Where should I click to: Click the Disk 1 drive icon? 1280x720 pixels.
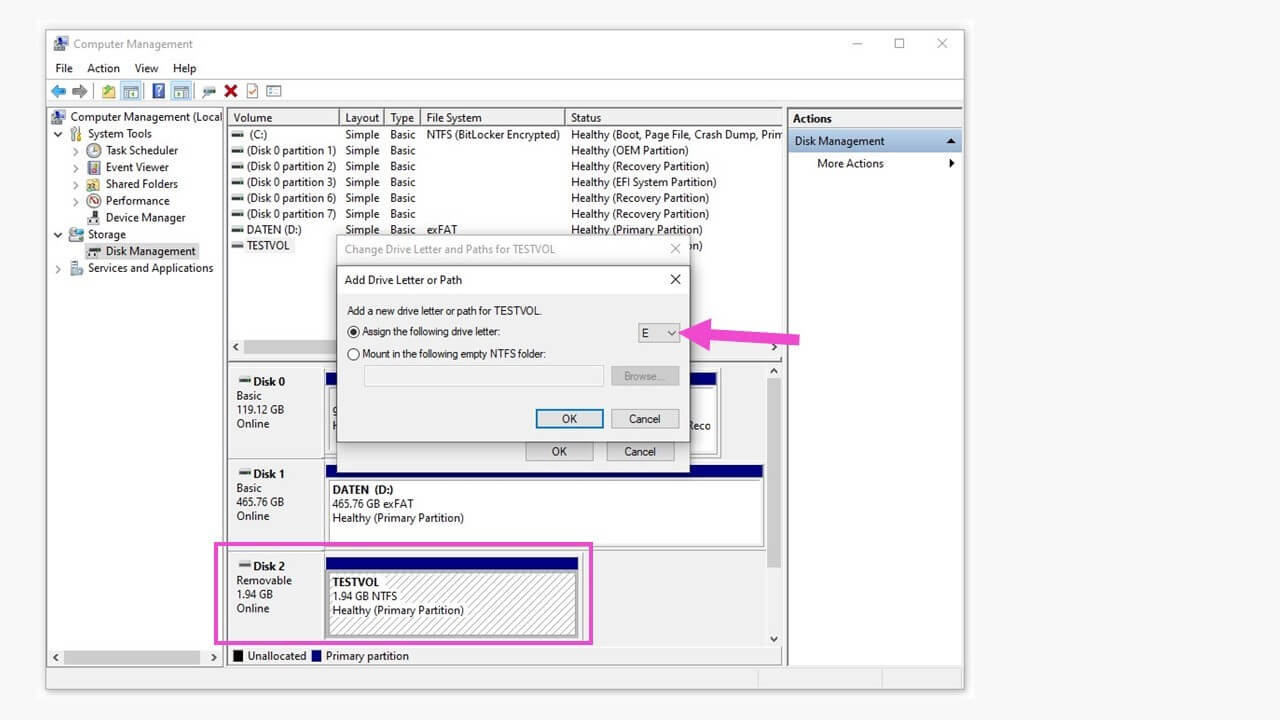pos(244,474)
